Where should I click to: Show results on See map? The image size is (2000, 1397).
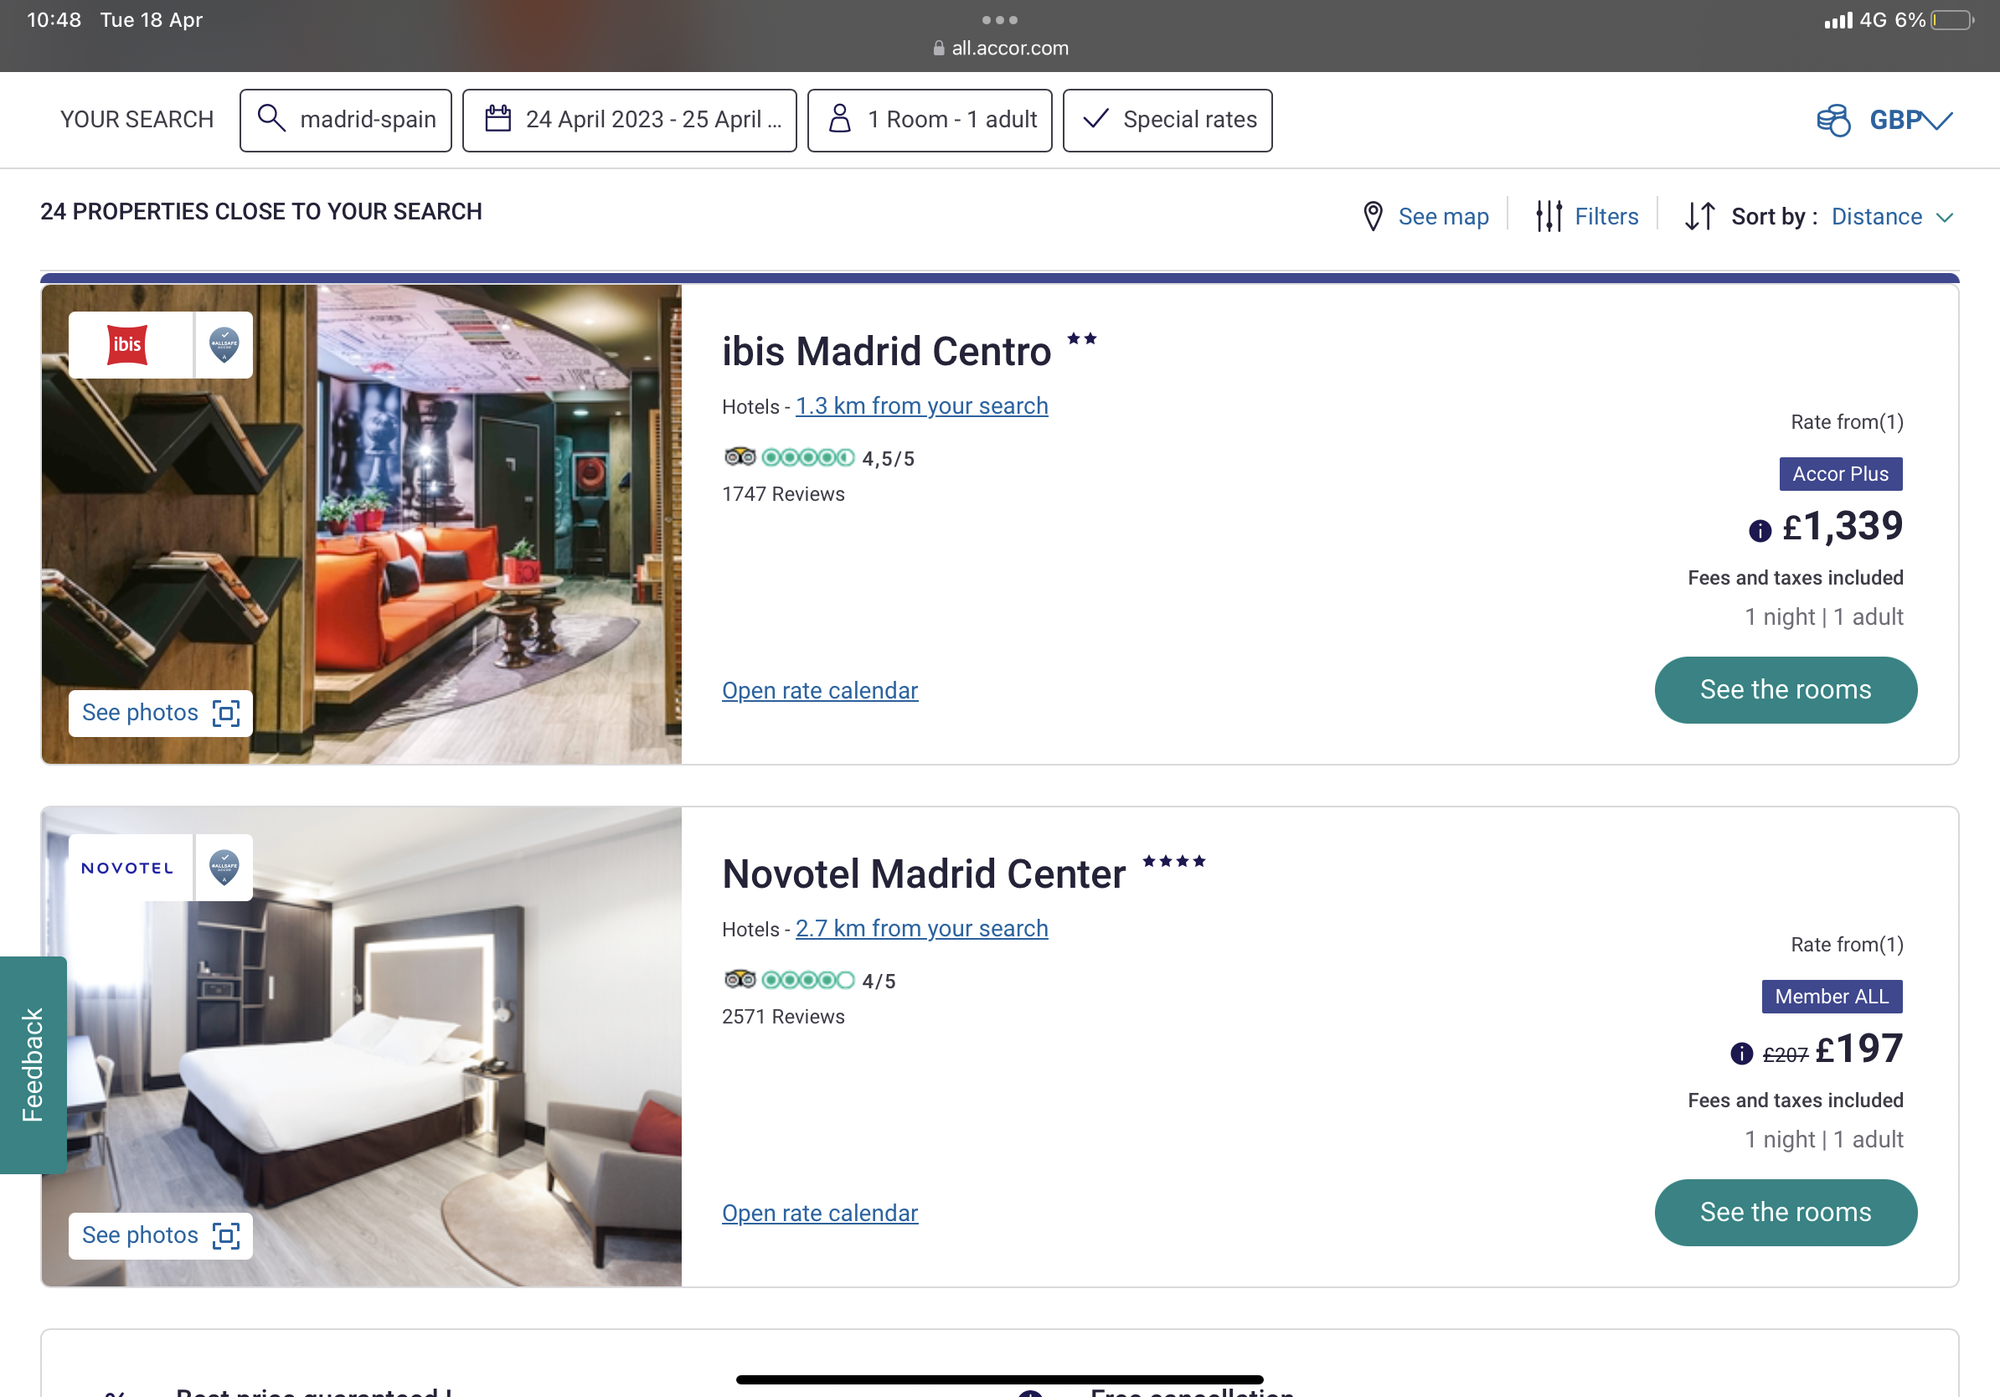click(1426, 216)
